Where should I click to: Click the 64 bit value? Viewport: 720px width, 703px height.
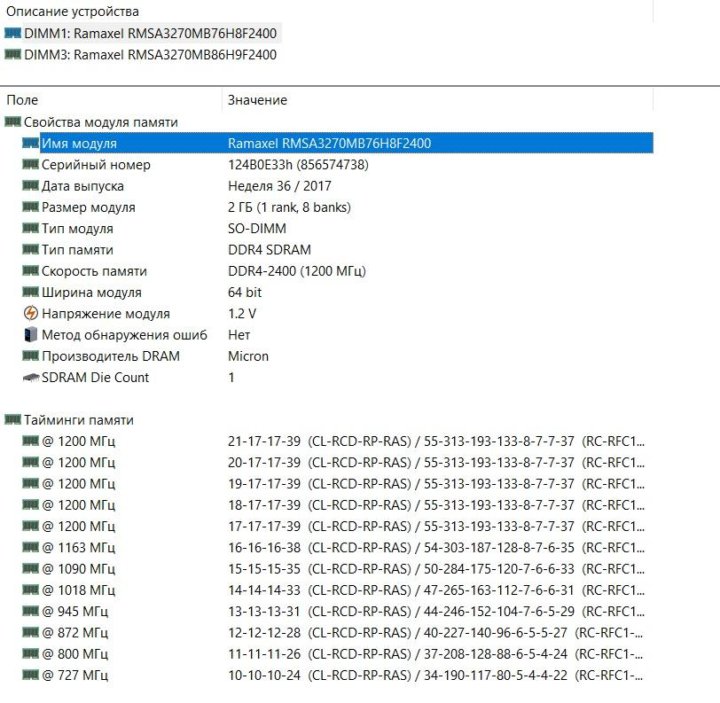245,292
